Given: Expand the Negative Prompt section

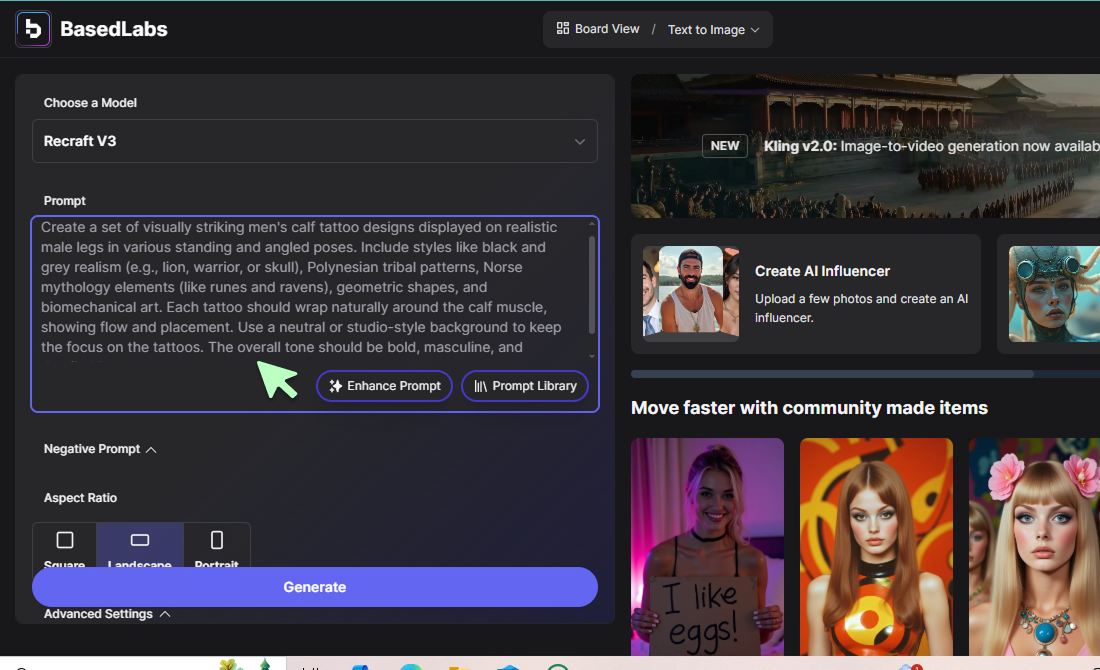Looking at the screenshot, I should click(x=100, y=449).
